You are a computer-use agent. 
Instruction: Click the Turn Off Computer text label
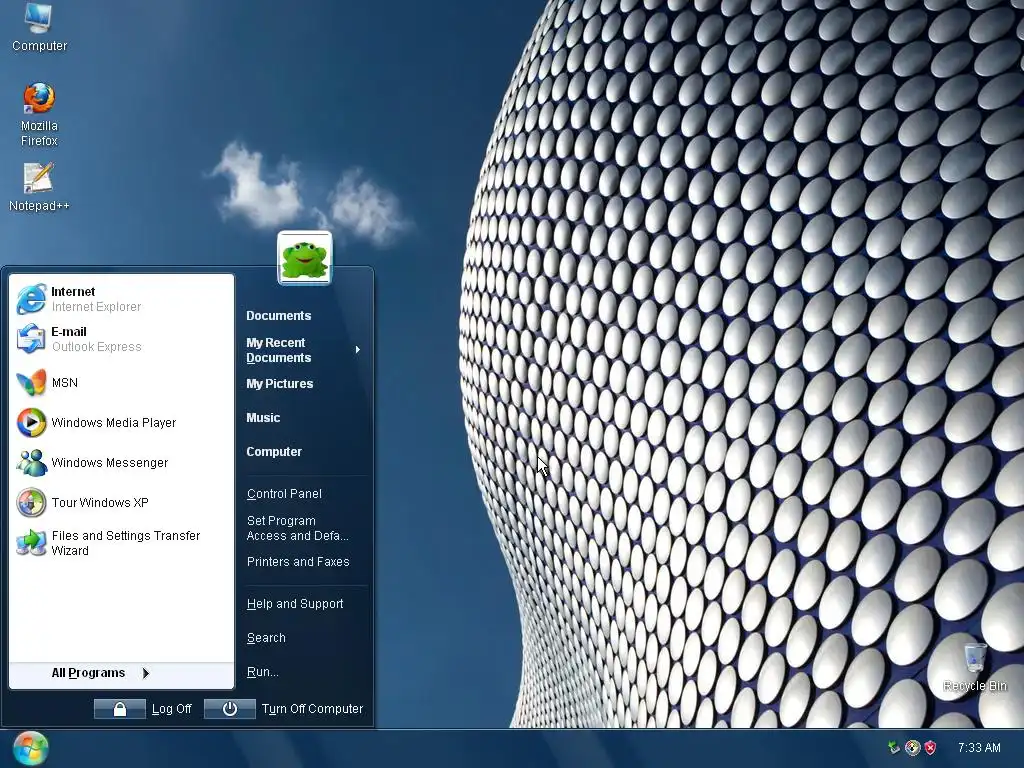click(x=312, y=709)
